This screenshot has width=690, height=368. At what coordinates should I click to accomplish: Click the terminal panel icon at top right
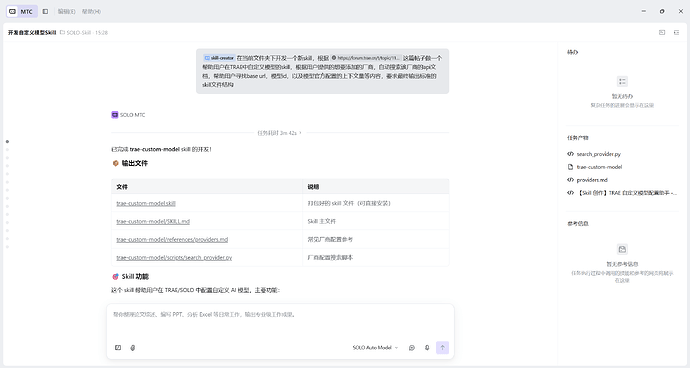tap(662, 33)
